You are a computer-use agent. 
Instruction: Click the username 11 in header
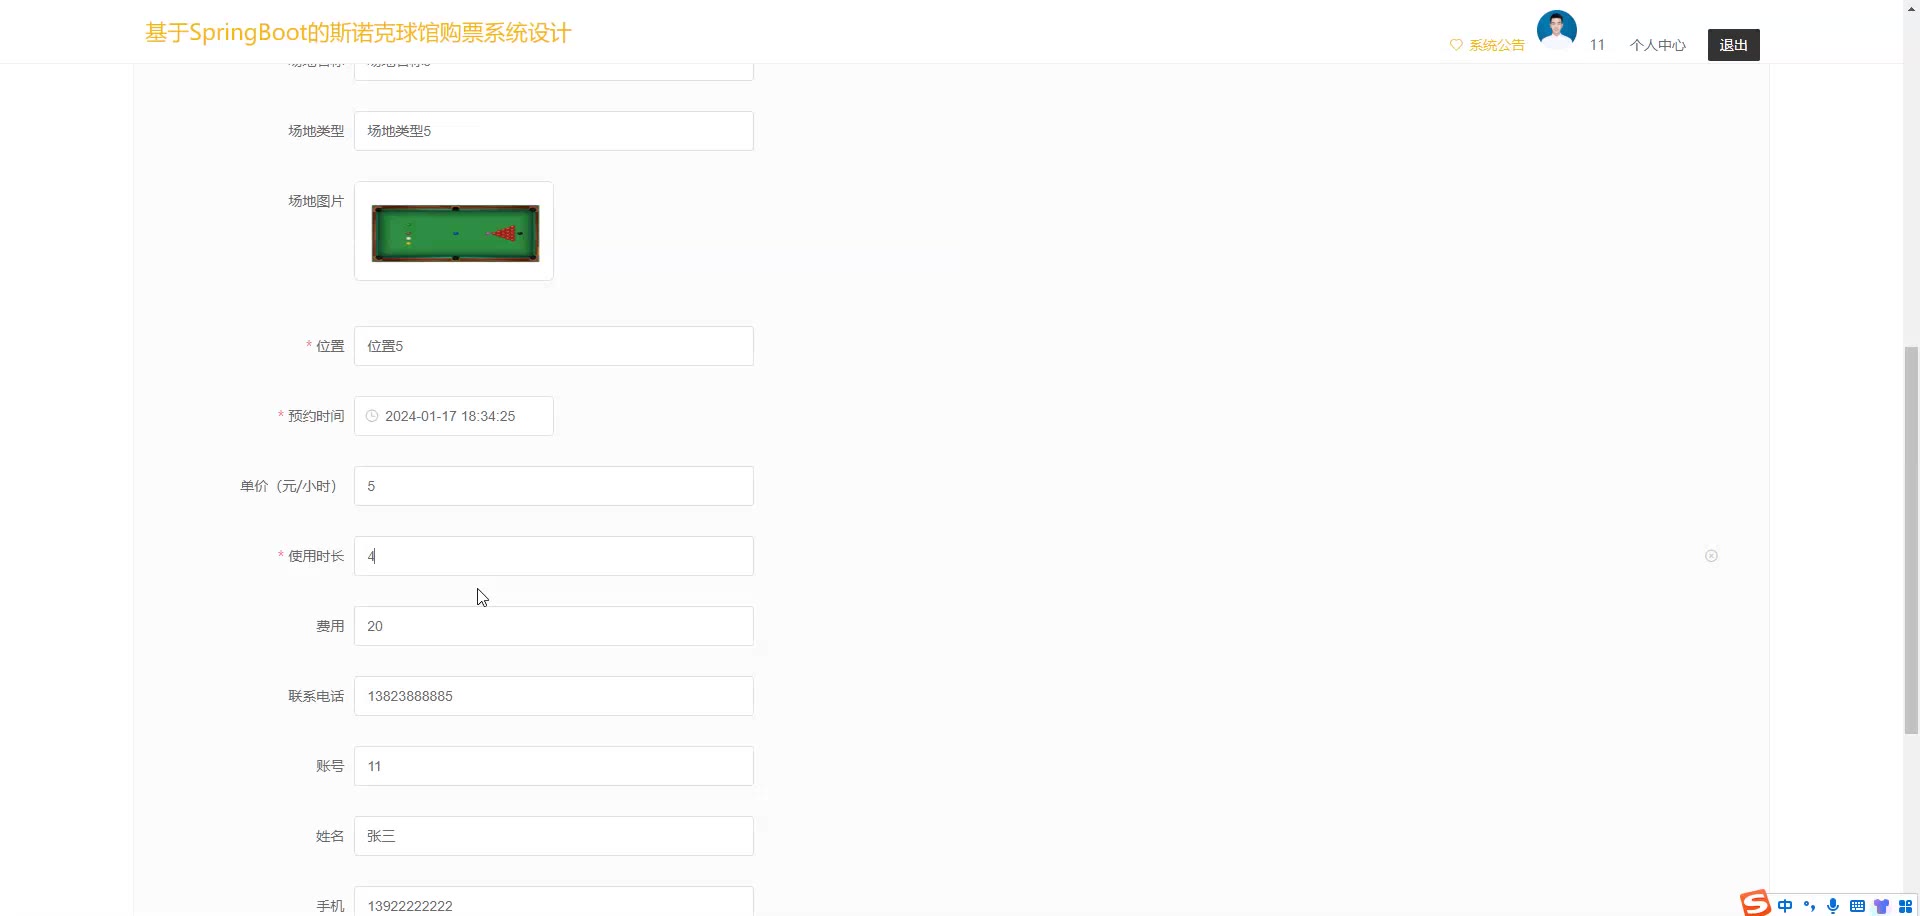[x=1597, y=45]
